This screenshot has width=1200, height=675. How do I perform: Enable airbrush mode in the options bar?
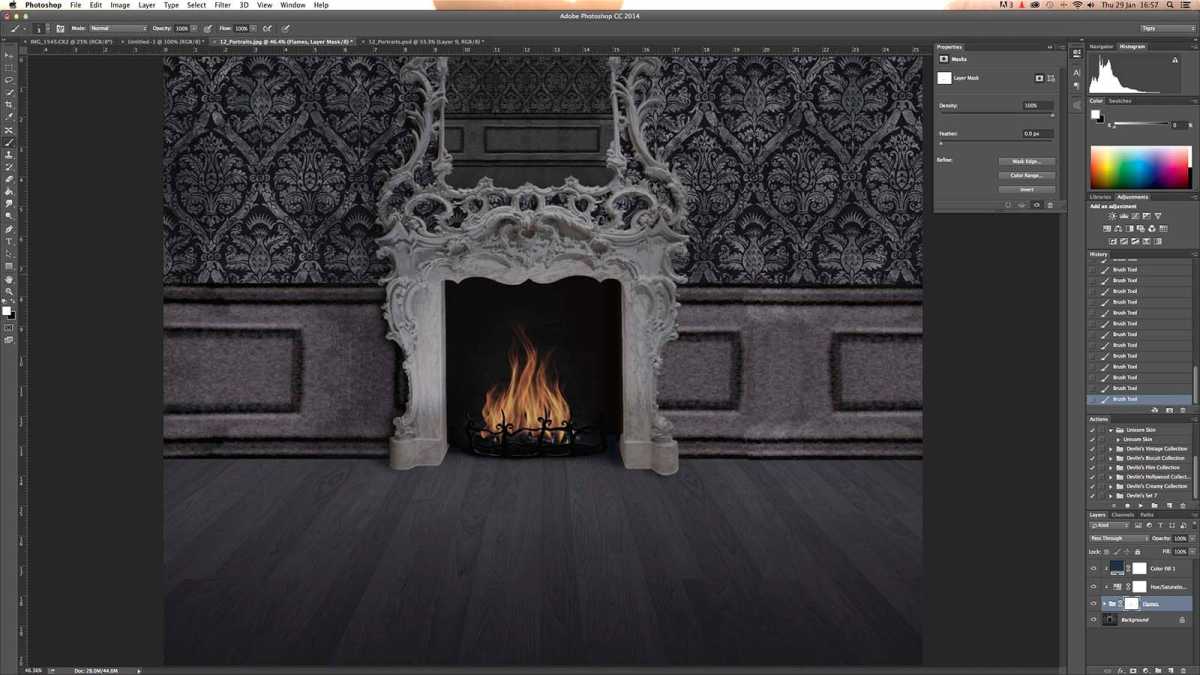268,29
